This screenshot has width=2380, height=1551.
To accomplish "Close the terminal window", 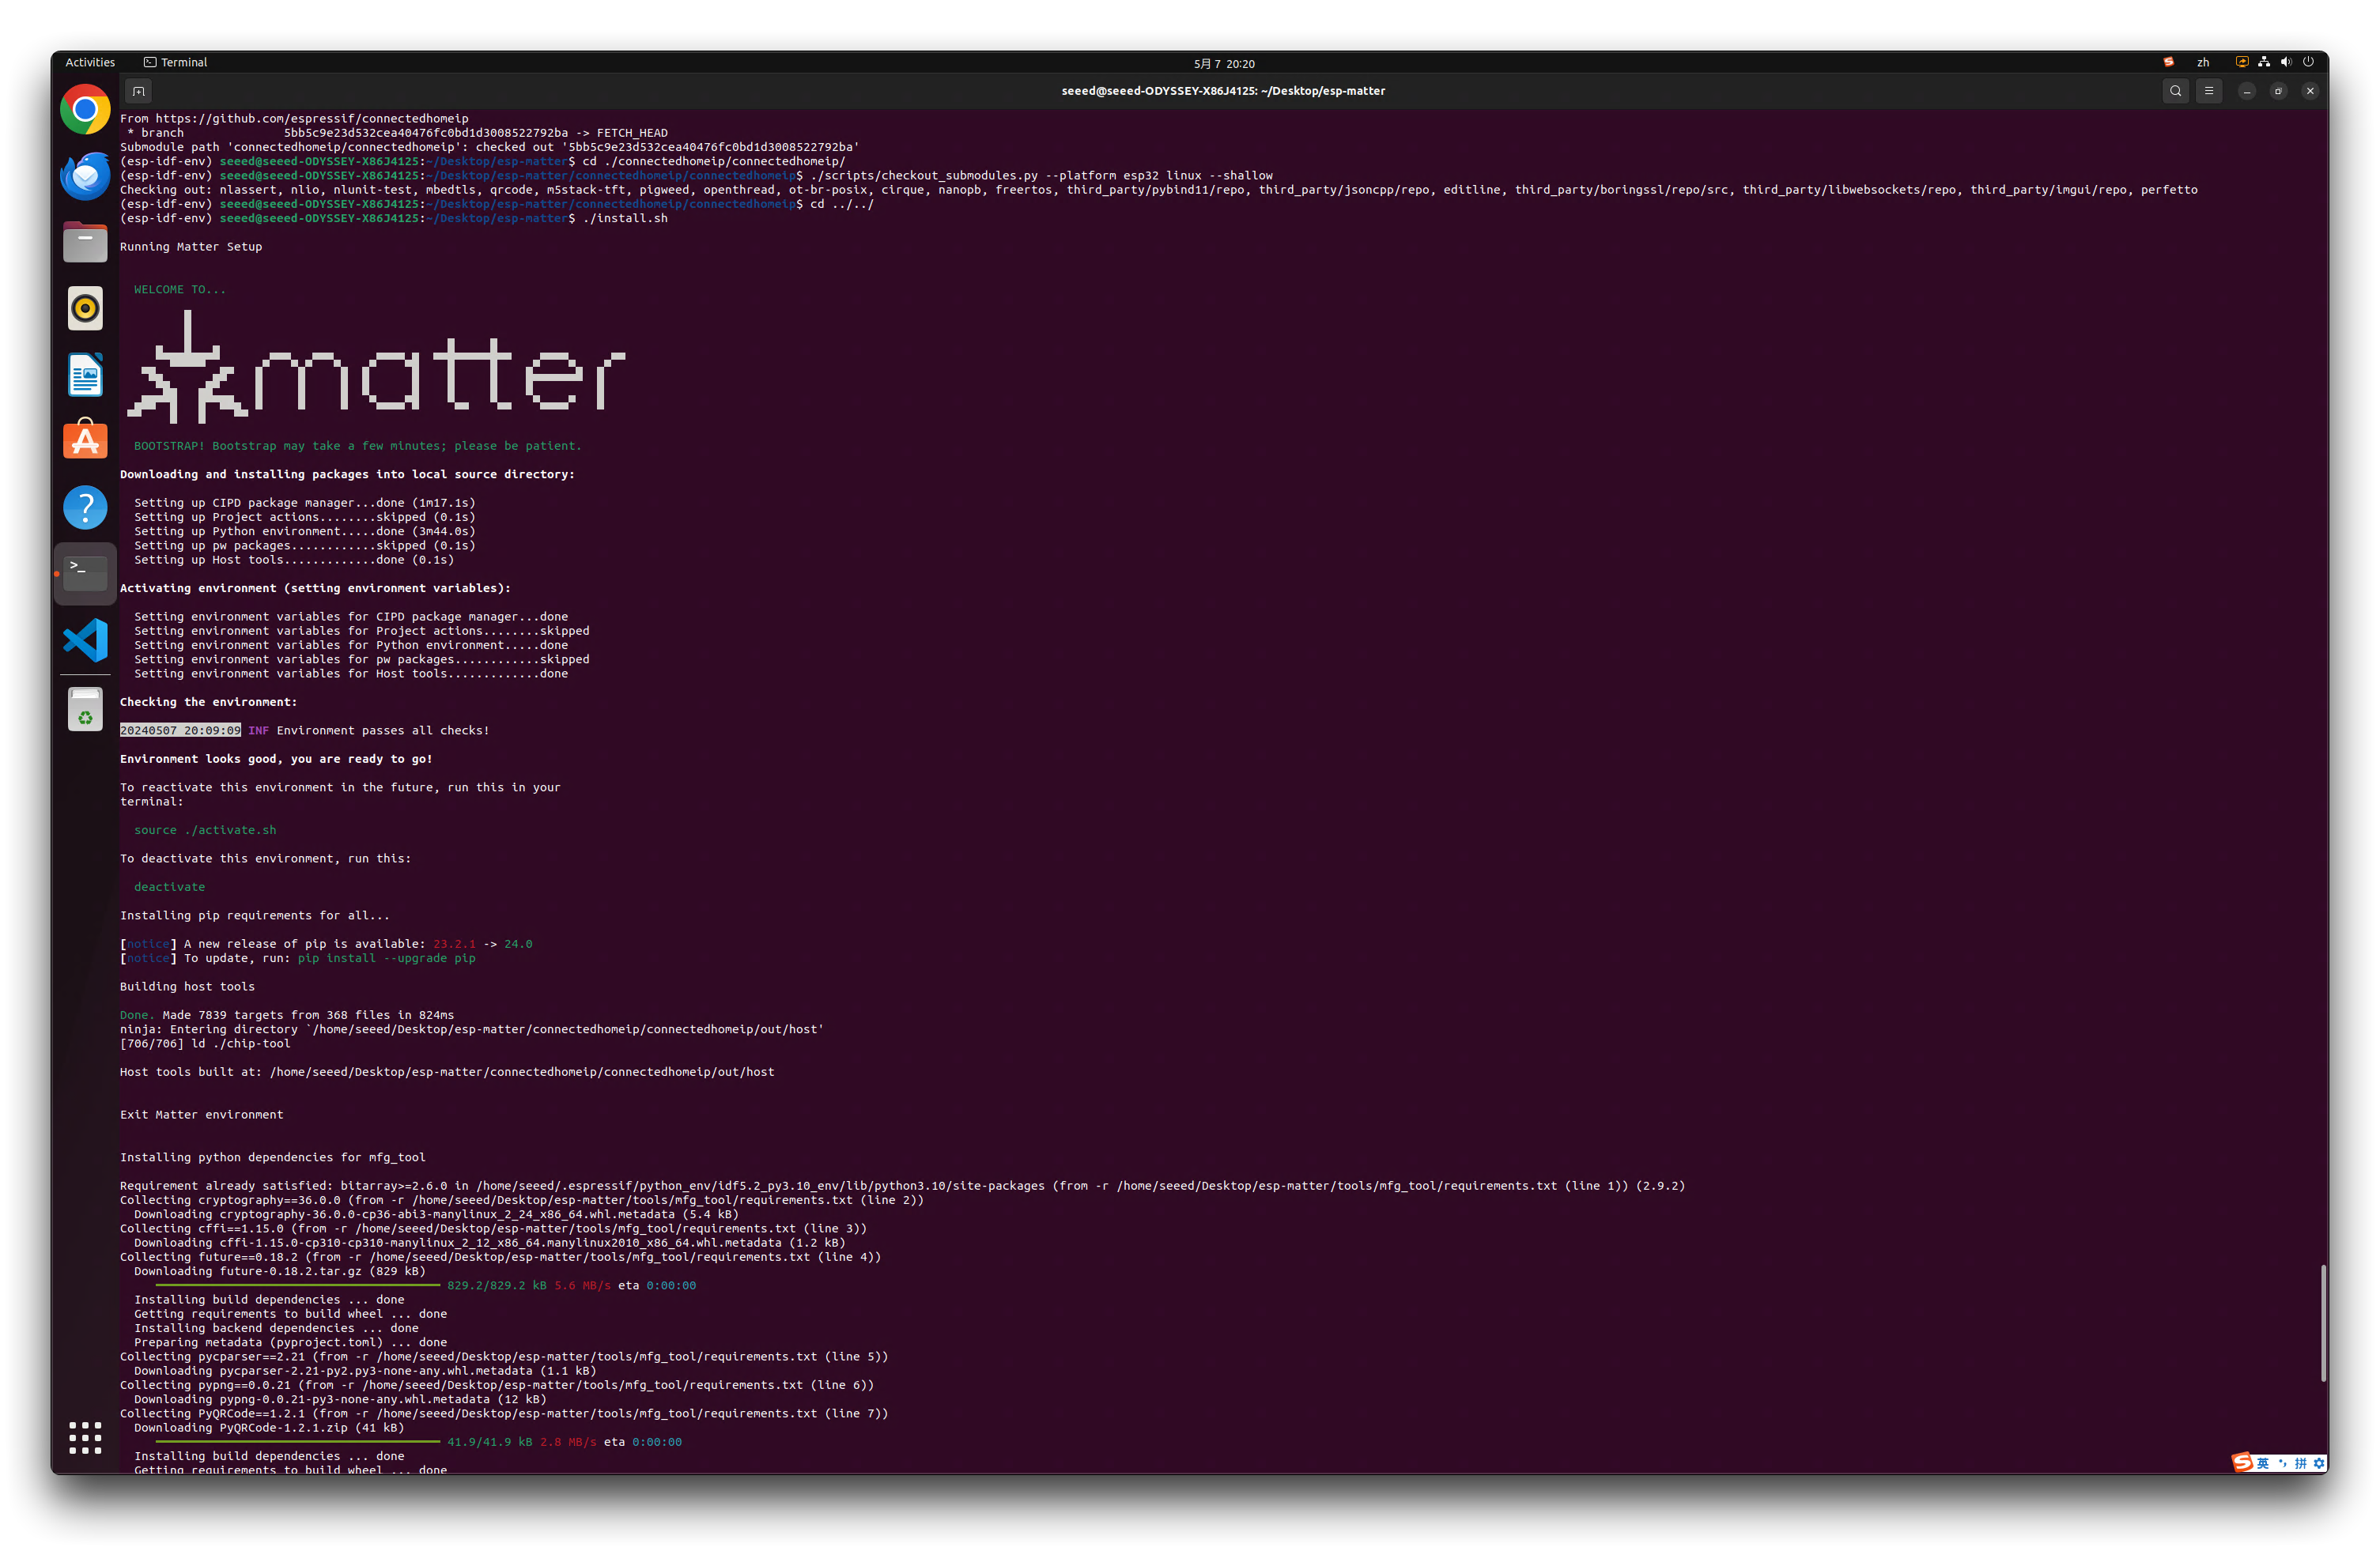I will tap(2310, 91).
